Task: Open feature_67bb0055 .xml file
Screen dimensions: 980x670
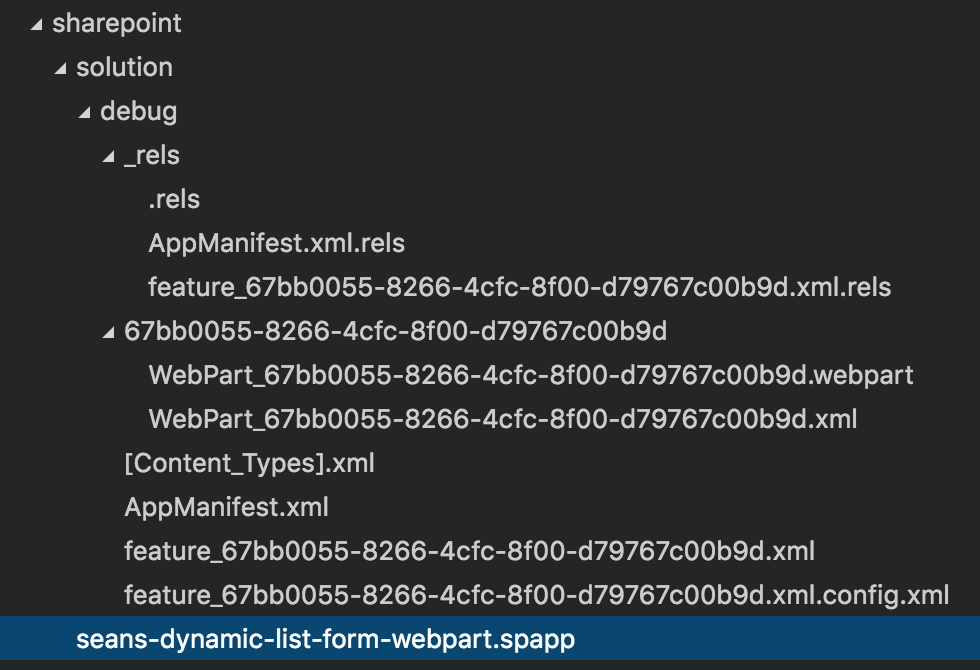Action: click(469, 551)
